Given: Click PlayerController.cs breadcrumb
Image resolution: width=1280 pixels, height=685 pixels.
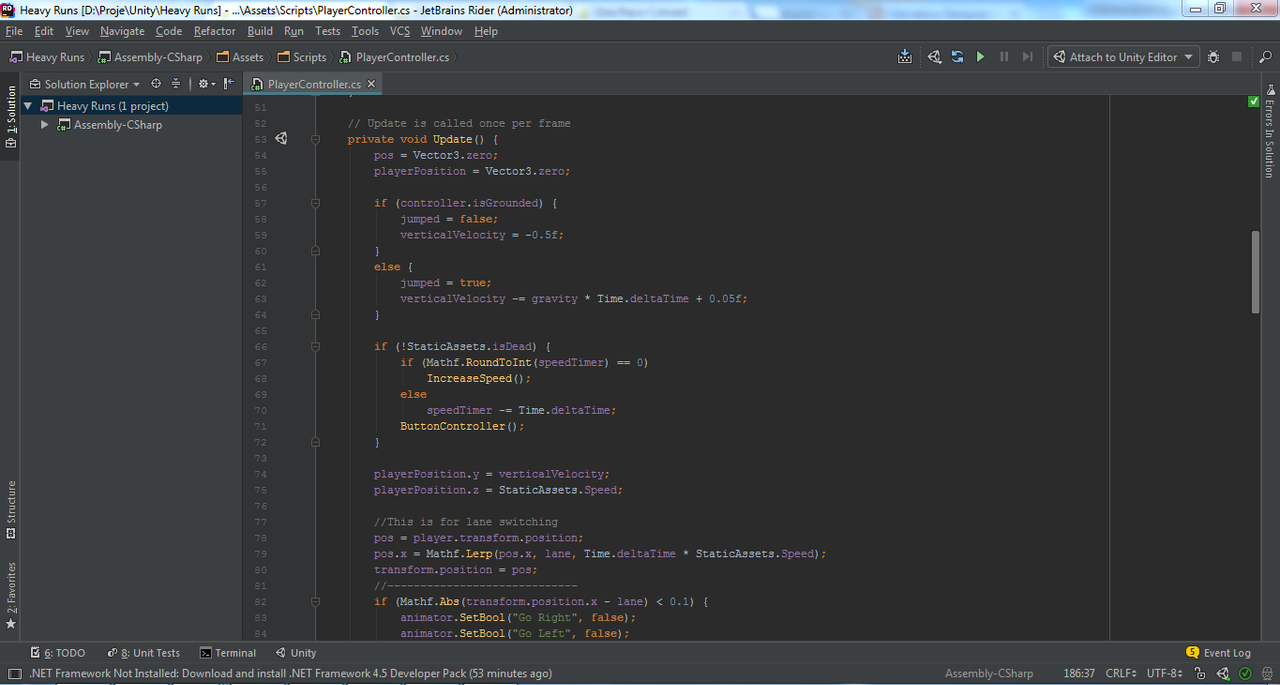Looking at the screenshot, I should click(x=394, y=57).
